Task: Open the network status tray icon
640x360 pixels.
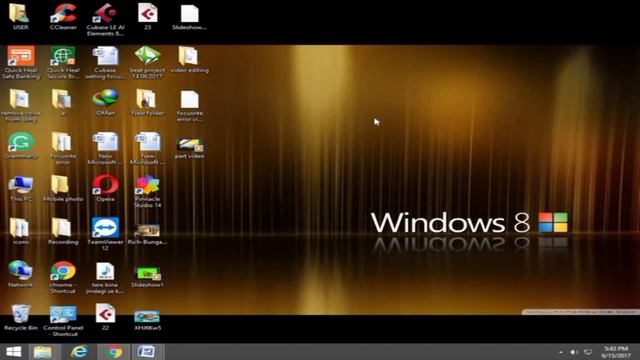Action: point(588,352)
